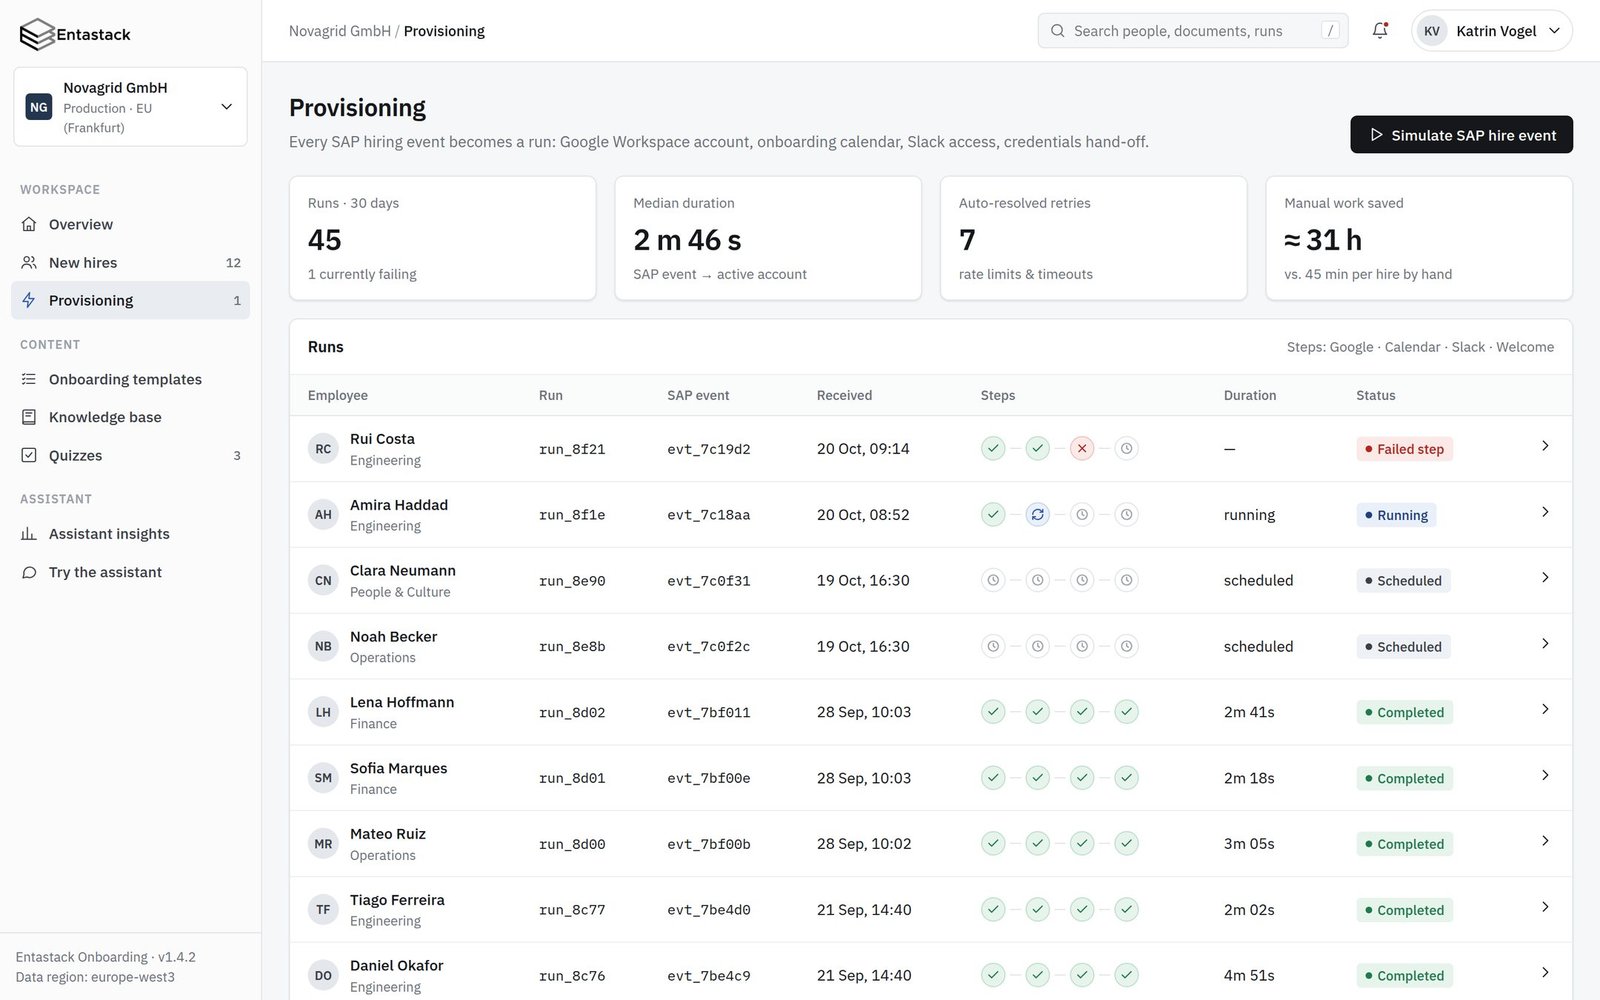Screen dimensions: 1600x1000
Task: Click Simulate SAP hire event button
Action: click(x=1461, y=135)
